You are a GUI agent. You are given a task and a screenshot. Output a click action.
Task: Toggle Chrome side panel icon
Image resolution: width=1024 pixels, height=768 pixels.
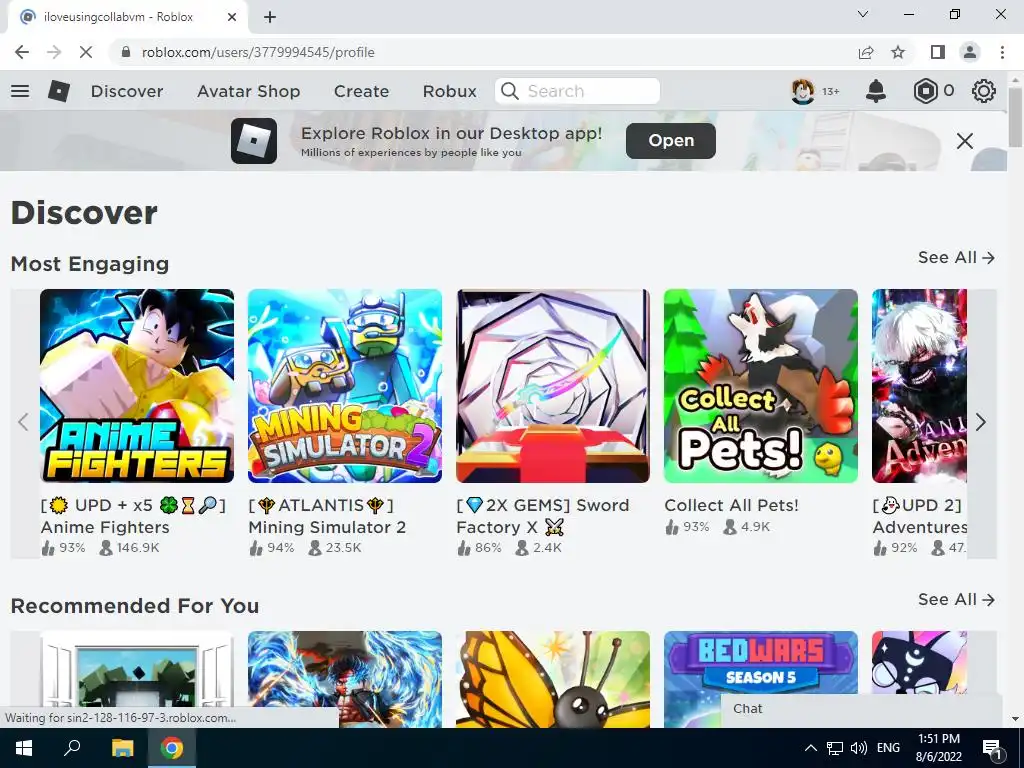(938, 52)
